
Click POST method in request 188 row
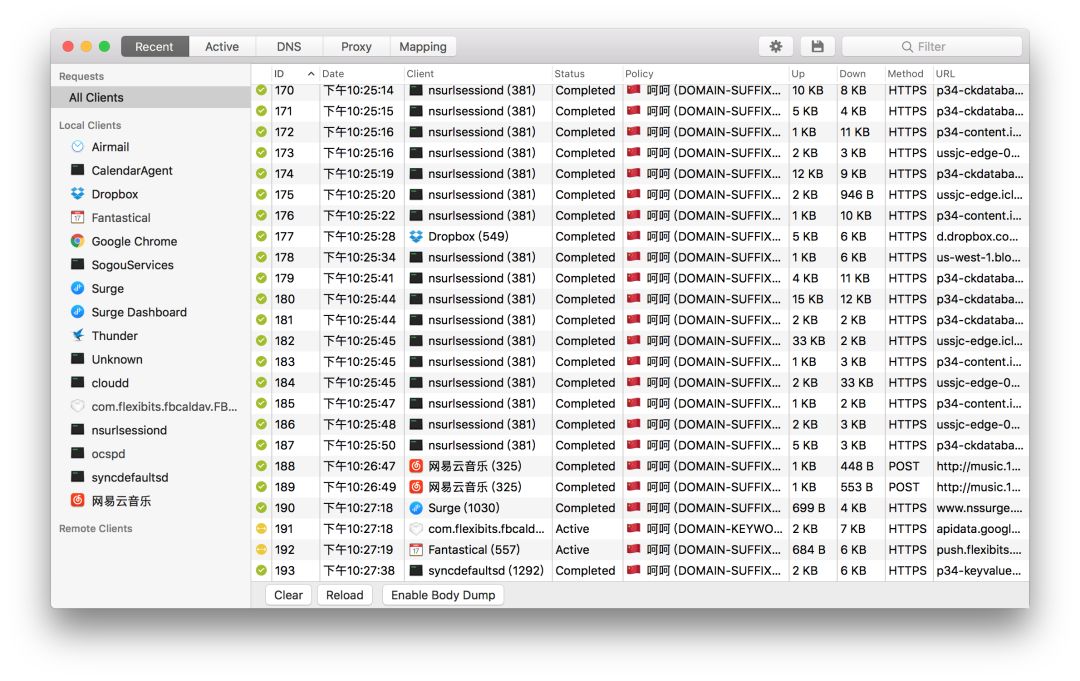coord(904,466)
